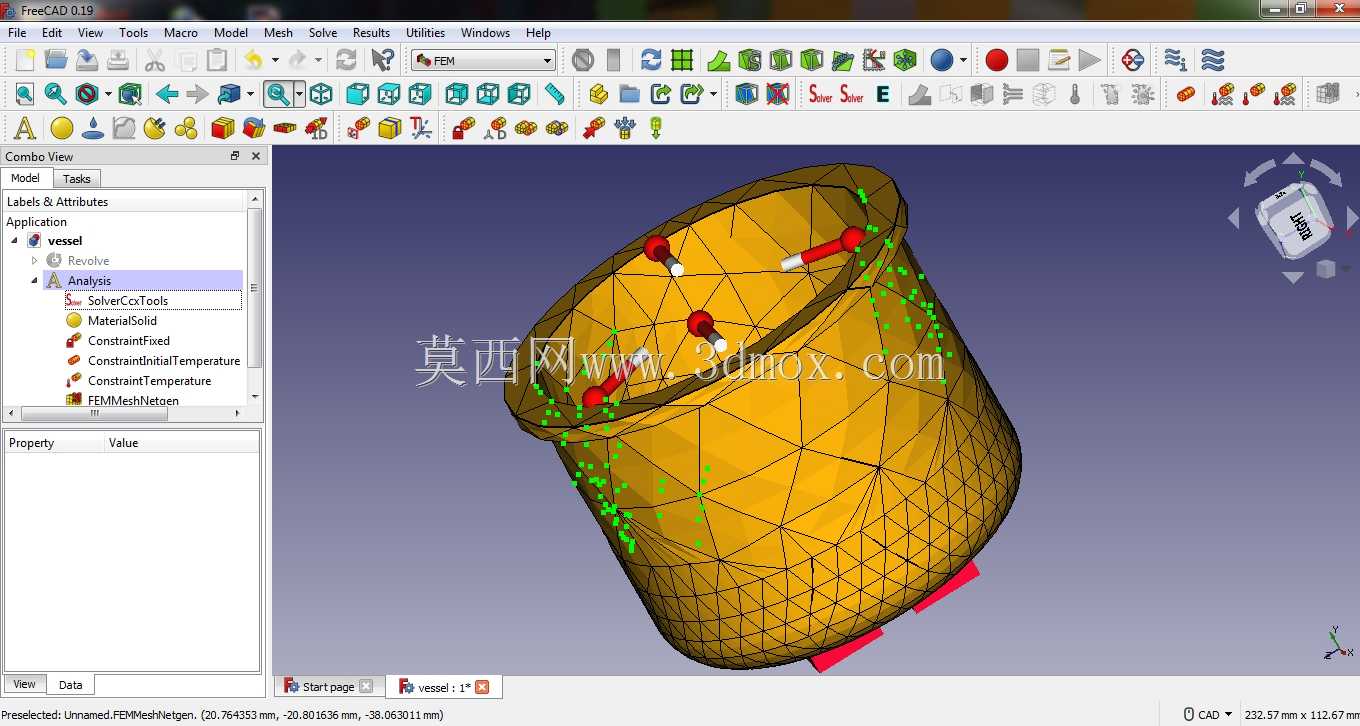Image resolution: width=1360 pixels, height=726 pixels.
Task: Click the solid material yellow sphere icon
Action: click(x=62, y=128)
